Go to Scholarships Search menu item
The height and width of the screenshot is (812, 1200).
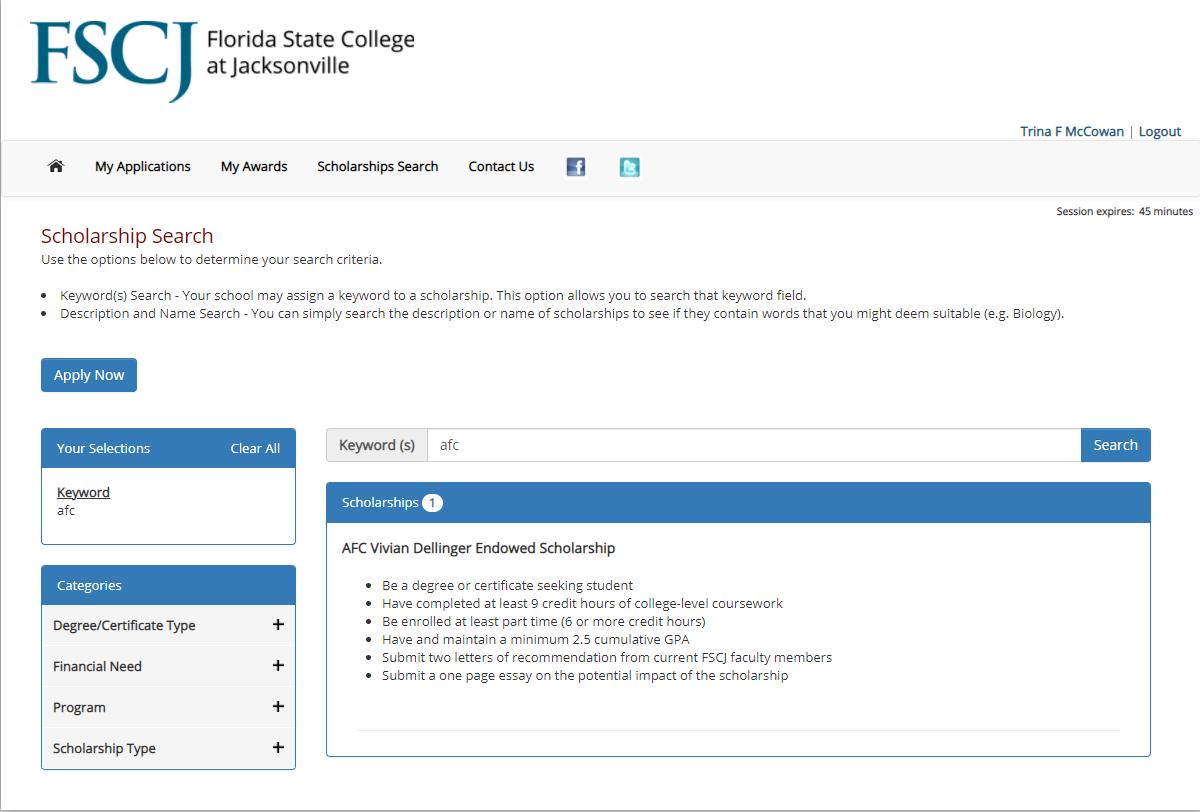(378, 167)
